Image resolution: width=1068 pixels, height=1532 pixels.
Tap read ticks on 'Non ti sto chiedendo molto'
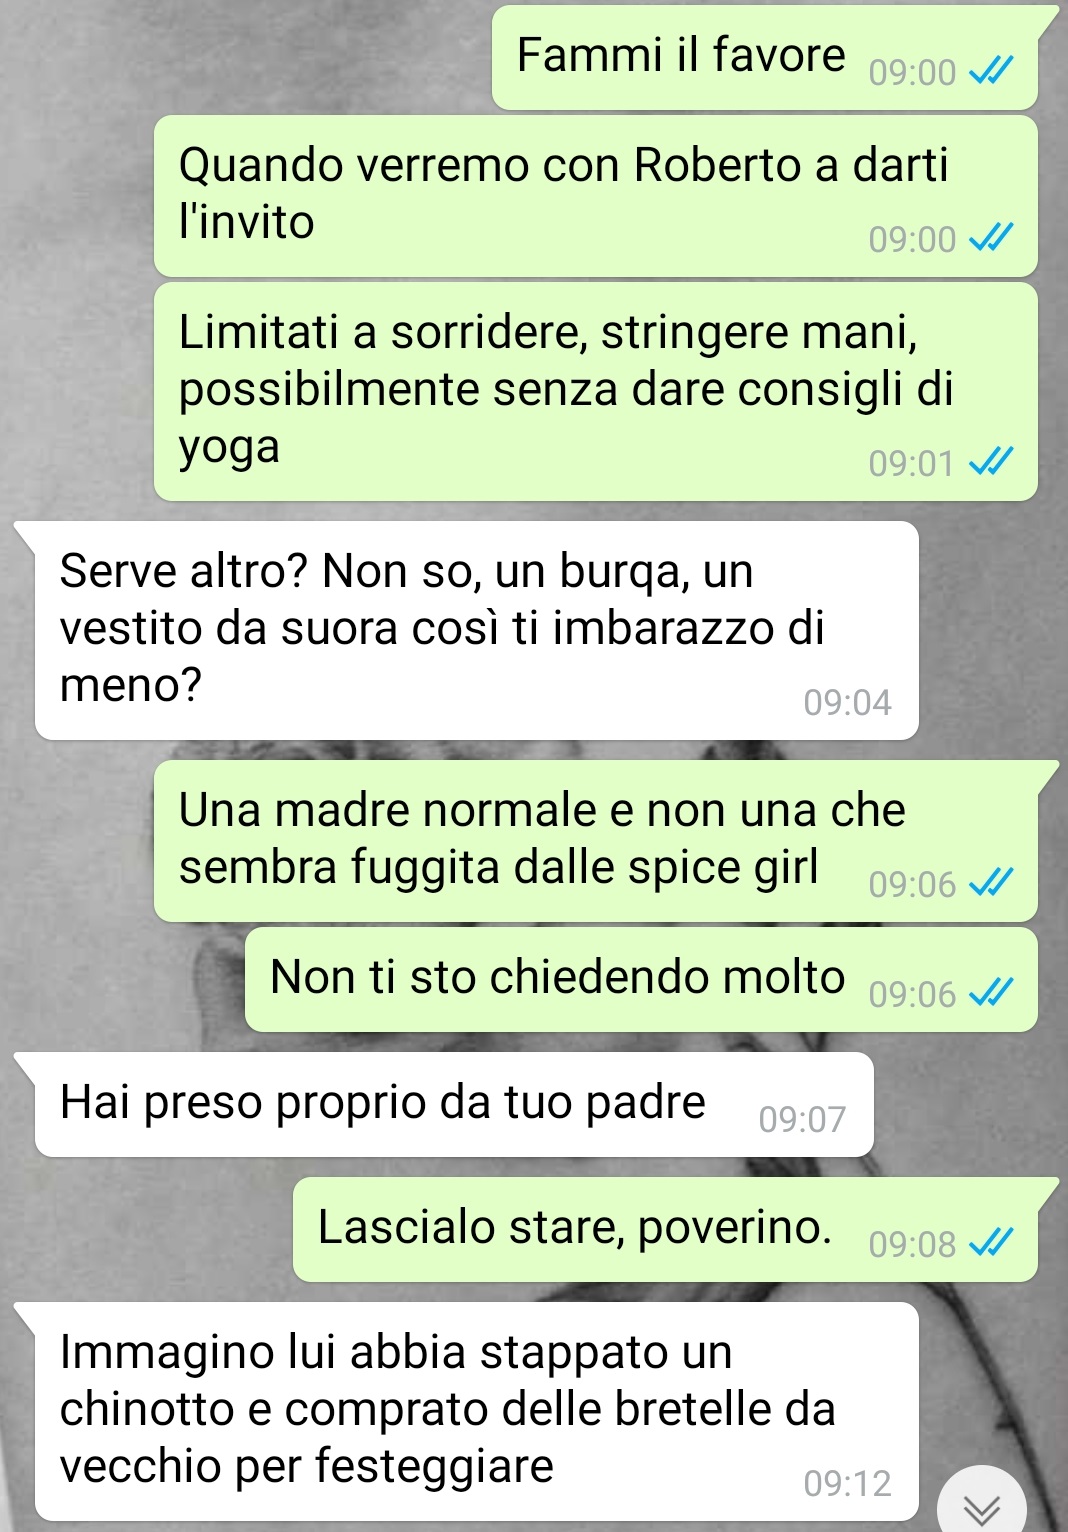click(x=993, y=992)
